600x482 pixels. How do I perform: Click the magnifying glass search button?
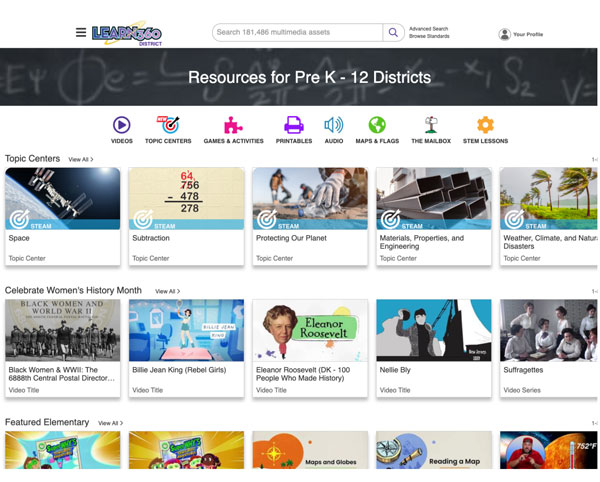point(393,32)
